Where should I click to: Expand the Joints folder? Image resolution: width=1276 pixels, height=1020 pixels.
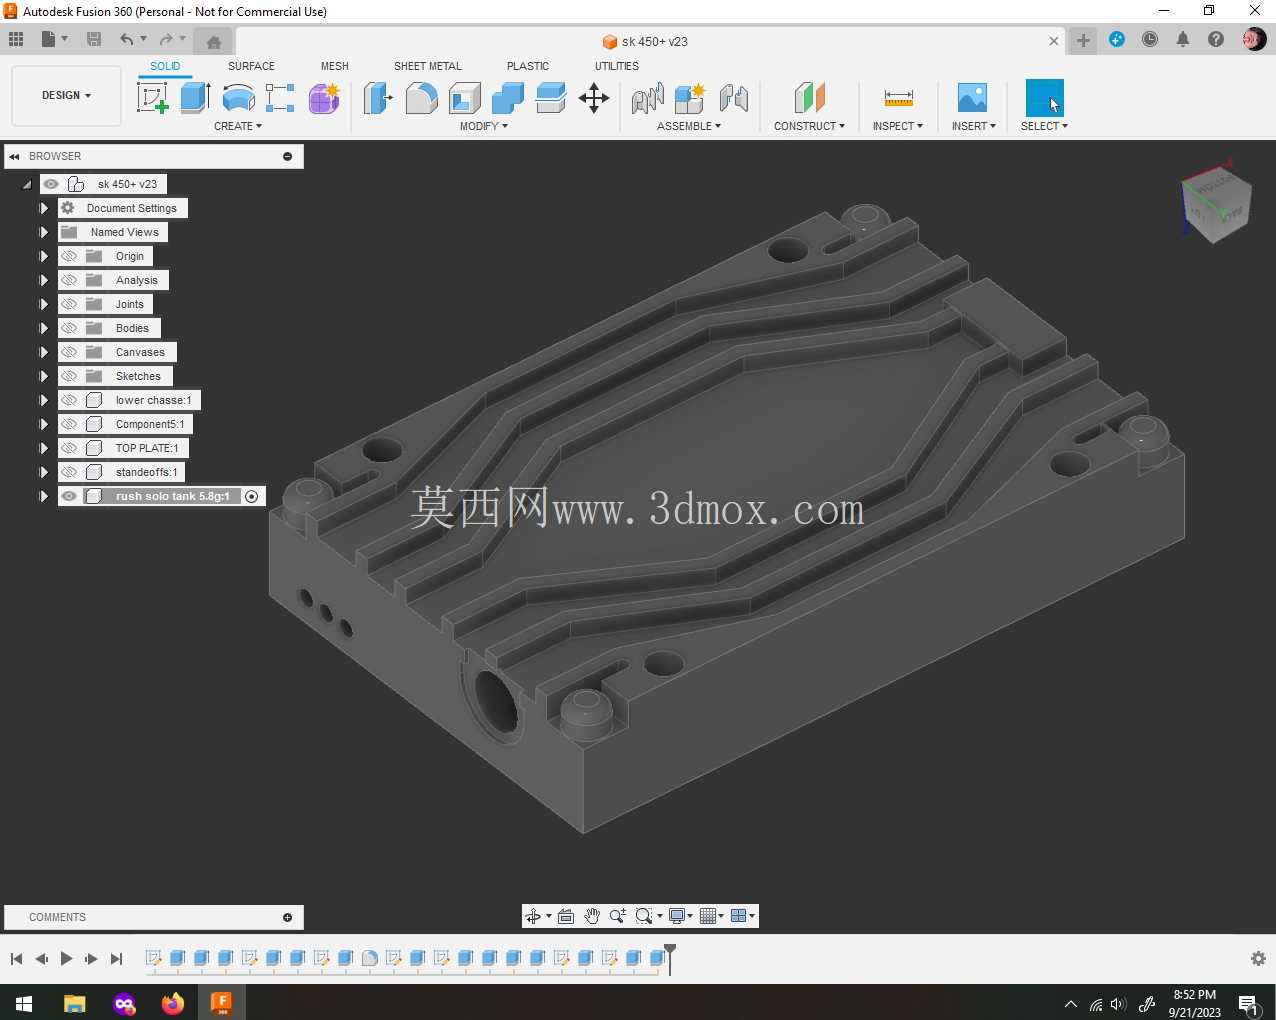[x=43, y=304]
